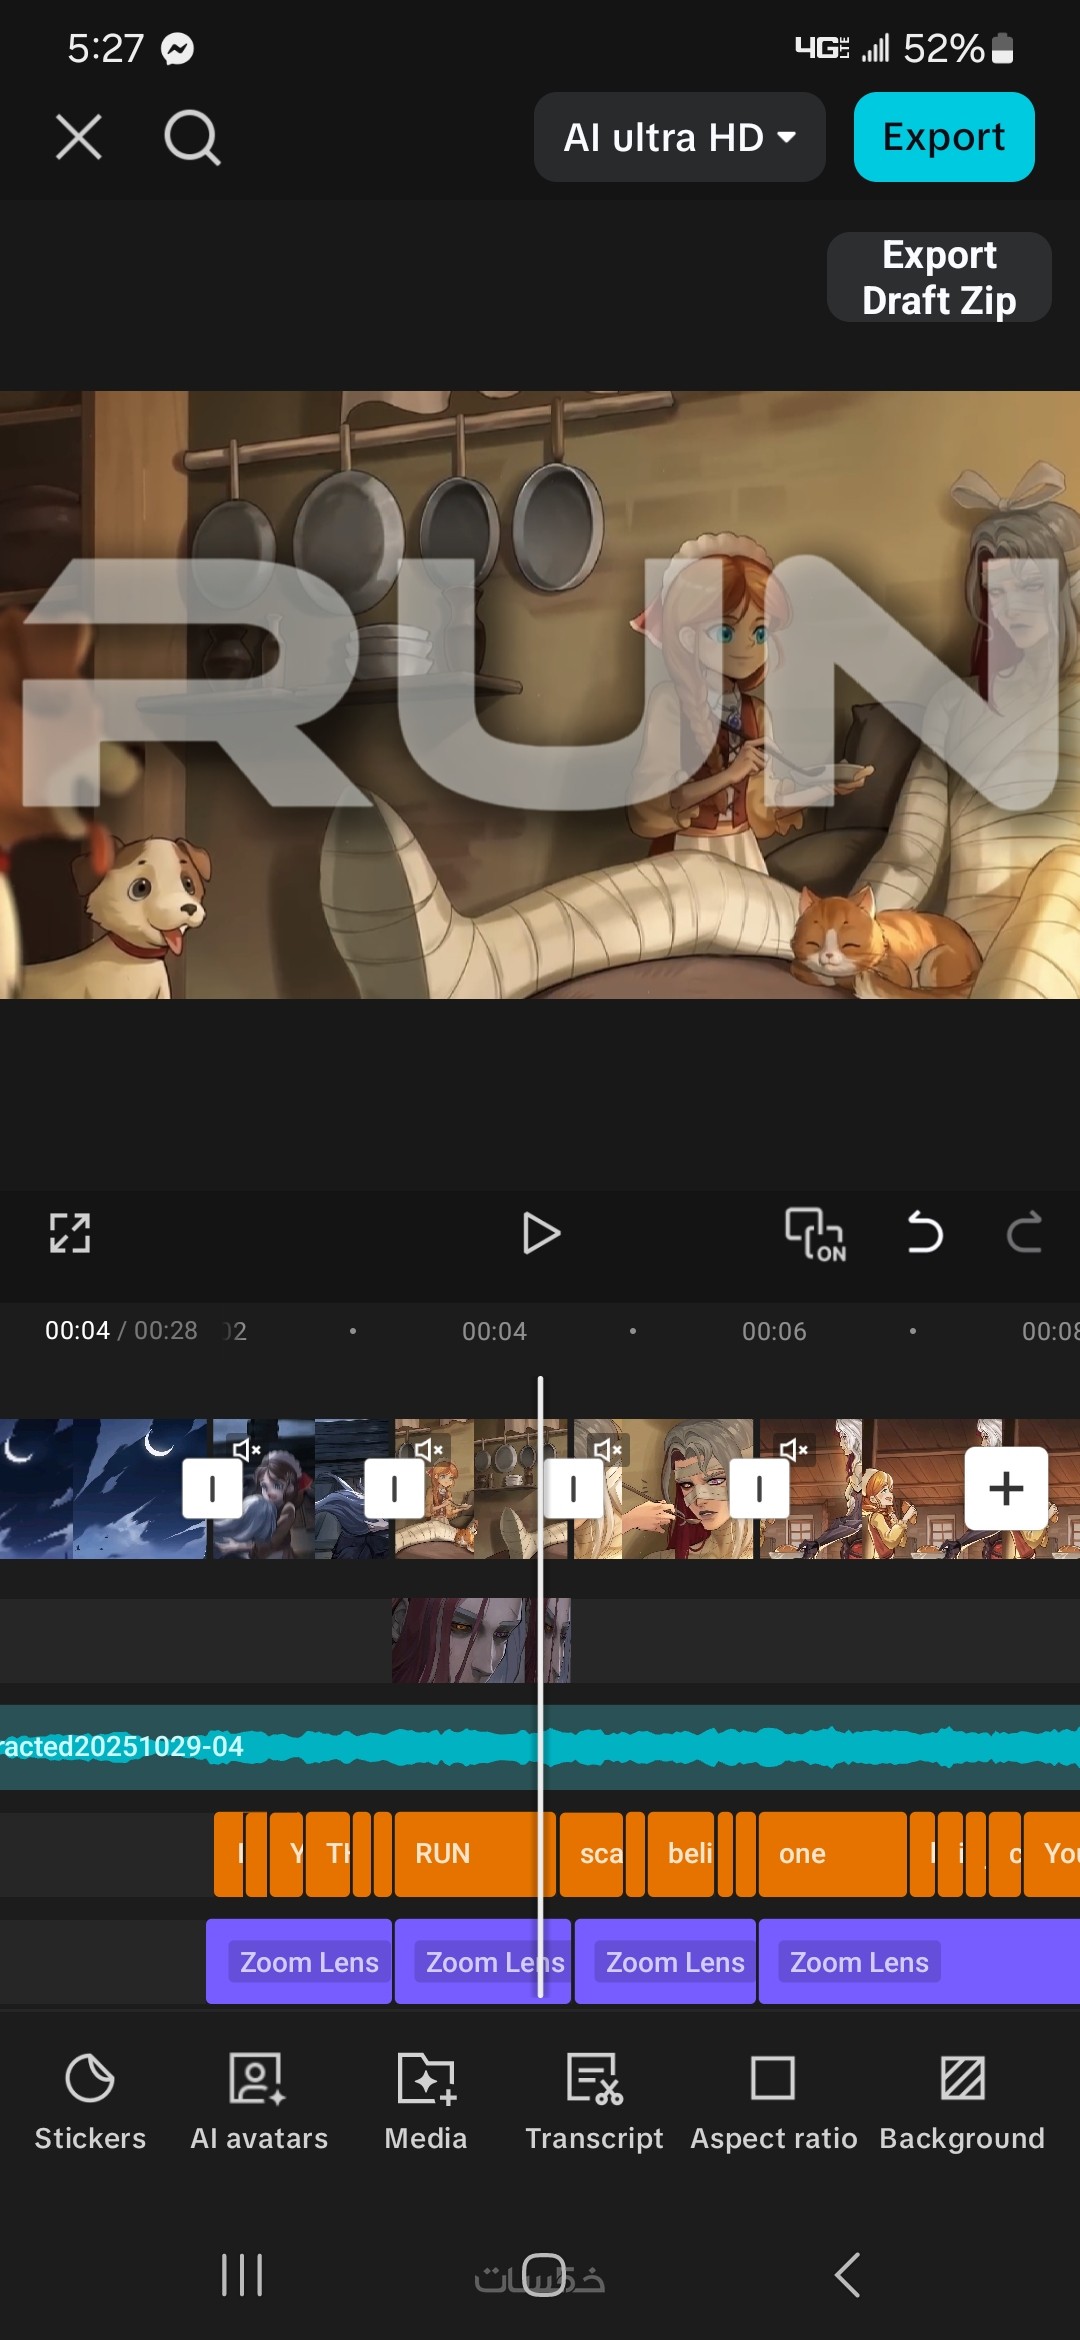Tap the Export Draft Zip button
The width and height of the screenshot is (1080, 2340).
(x=939, y=277)
